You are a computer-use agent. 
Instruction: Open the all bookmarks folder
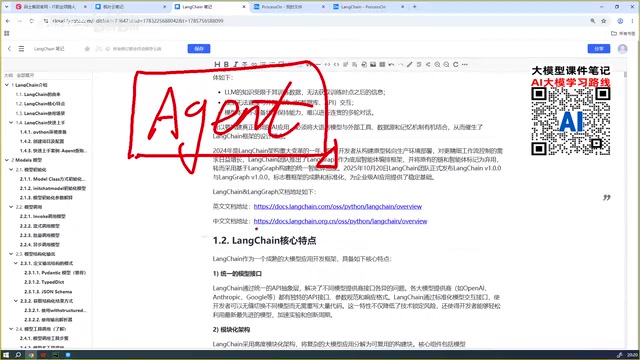(623, 33)
